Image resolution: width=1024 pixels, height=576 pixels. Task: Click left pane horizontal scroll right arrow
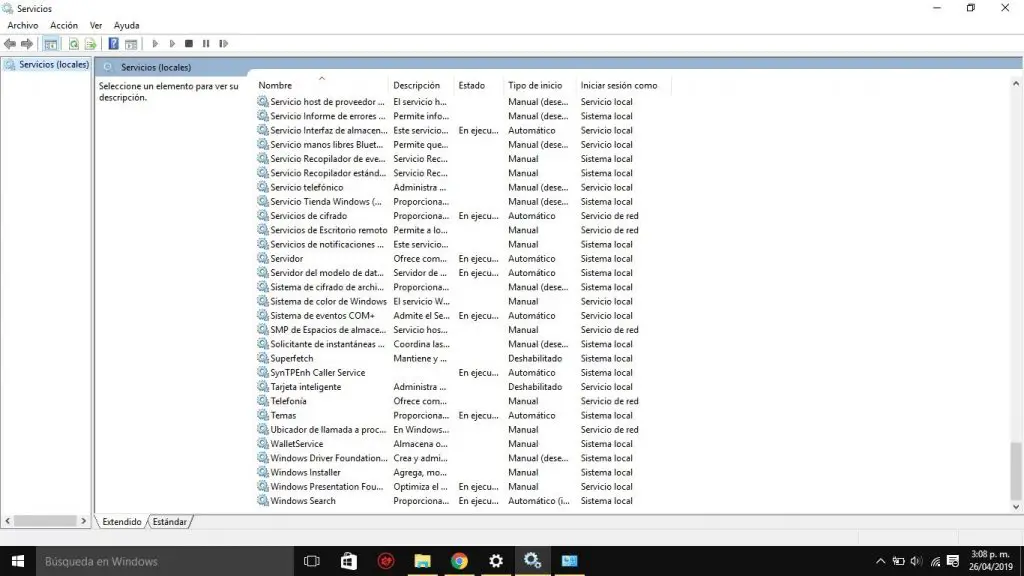point(84,521)
